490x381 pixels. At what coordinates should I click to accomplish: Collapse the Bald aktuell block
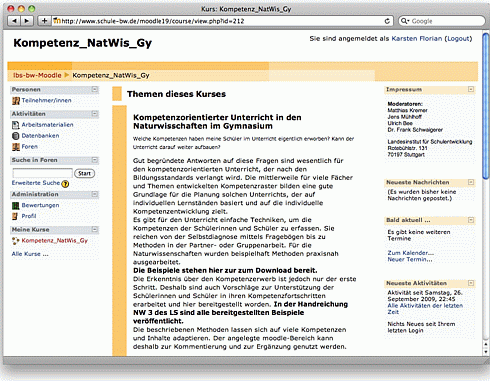click(471, 220)
